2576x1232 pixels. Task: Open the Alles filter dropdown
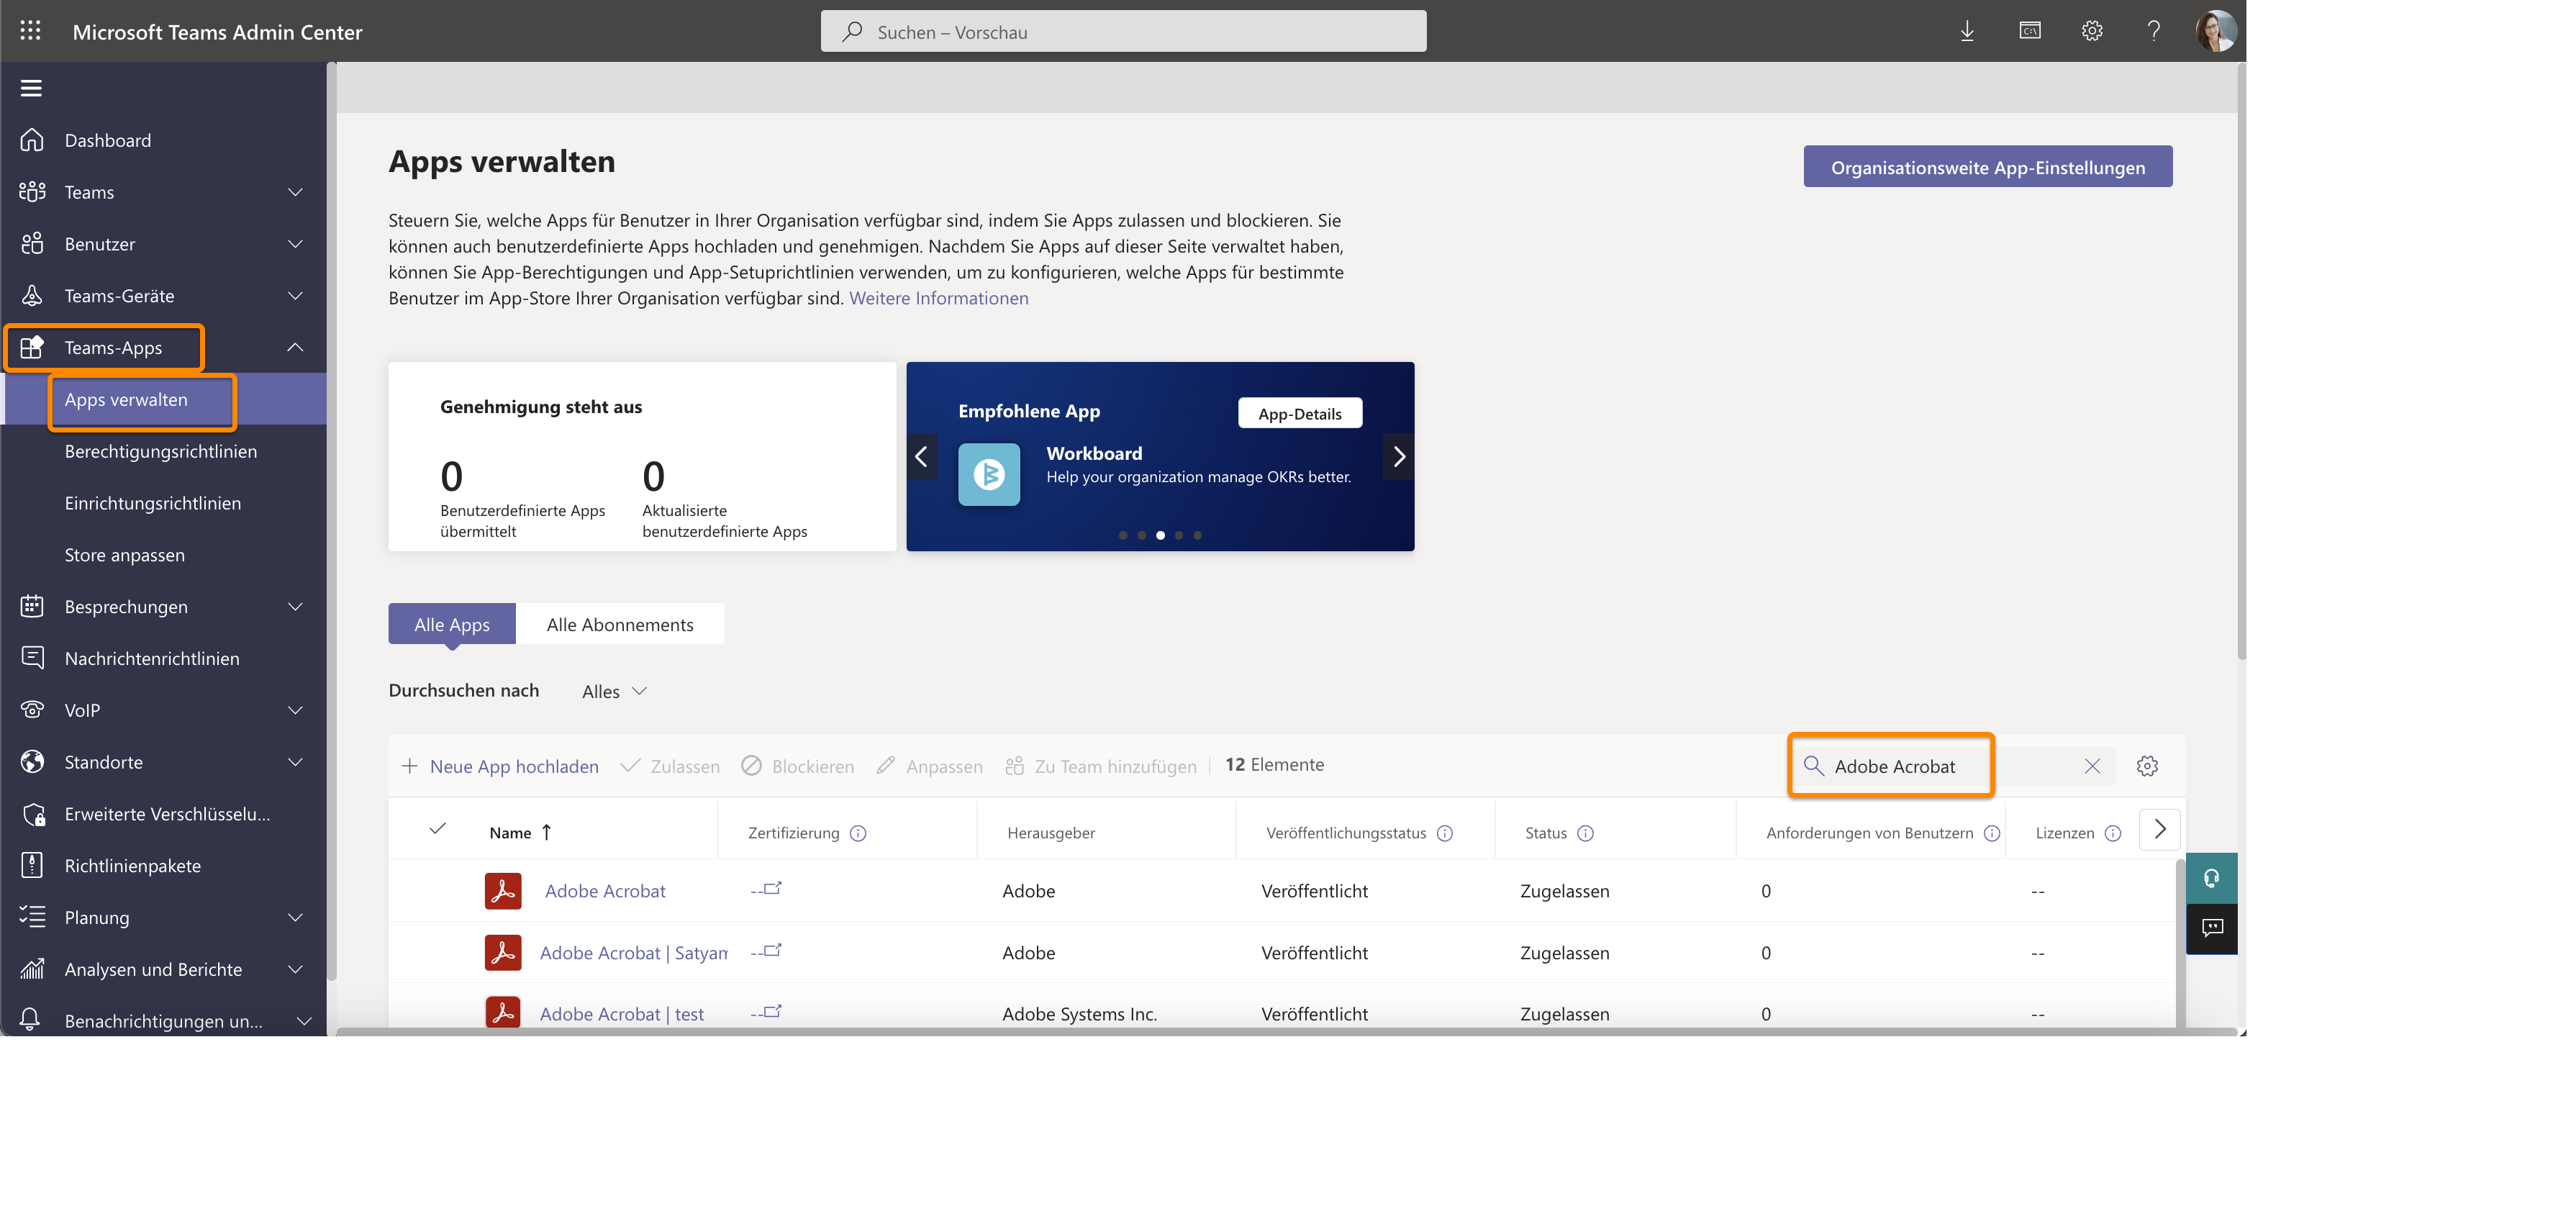[x=613, y=691]
